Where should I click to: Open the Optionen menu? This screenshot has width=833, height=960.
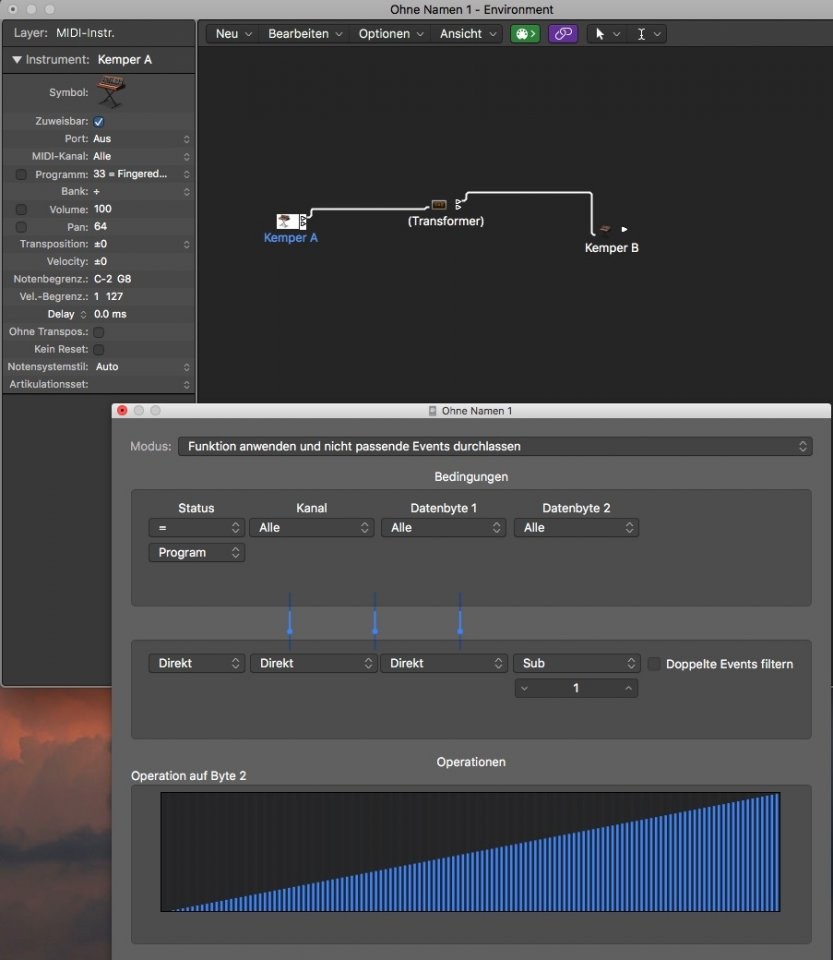391,34
